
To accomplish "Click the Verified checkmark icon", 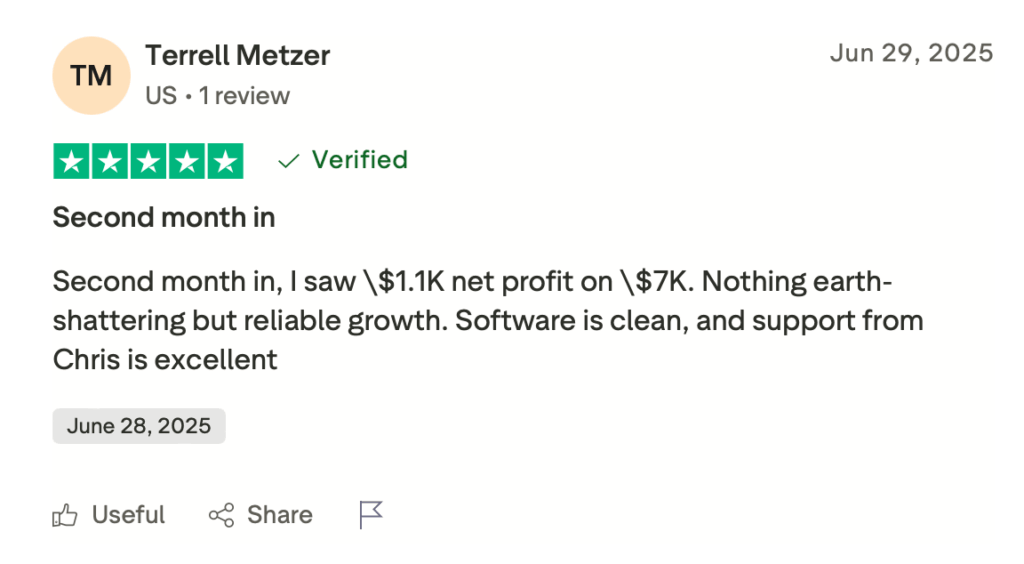I will coord(289,161).
